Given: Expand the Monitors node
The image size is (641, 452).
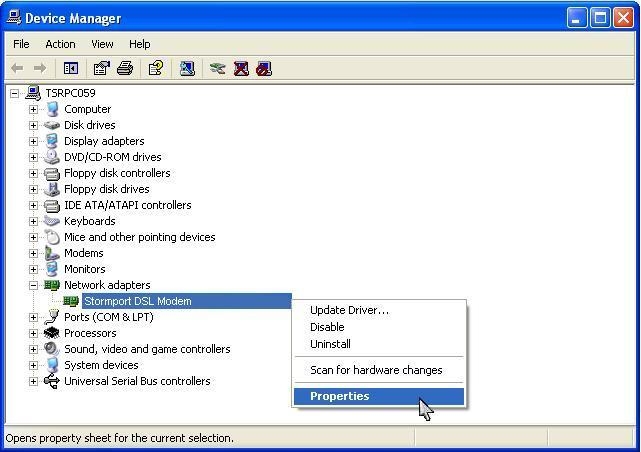Looking at the screenshot, I should click(33, 269).
